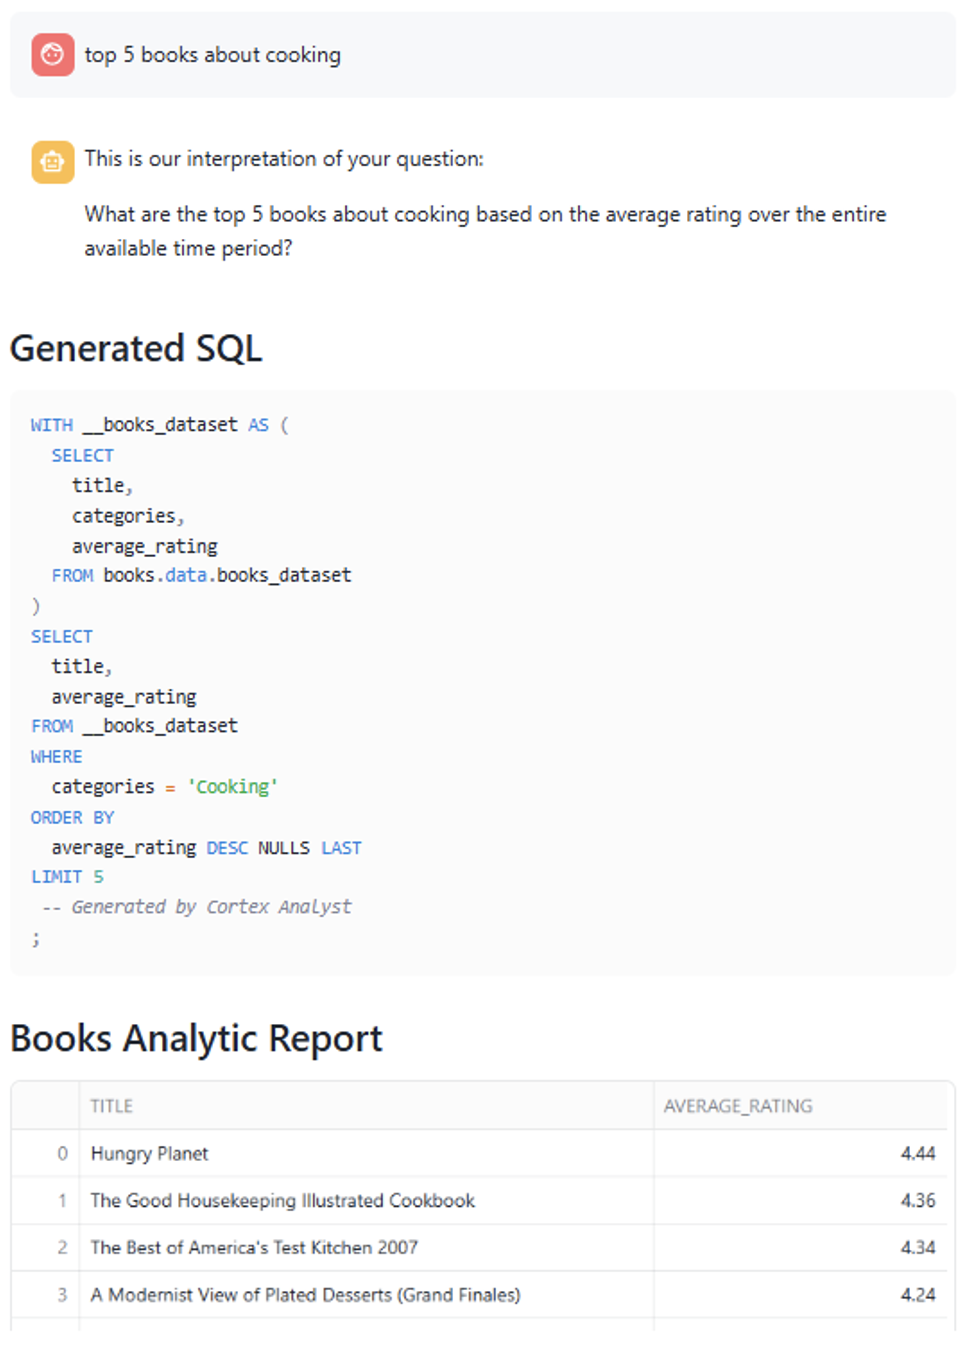Image resolution: width=968 pixels, height=1348 pixels.
Task: Click the "top 5 books about cooking" message
Action: point(212,55)
